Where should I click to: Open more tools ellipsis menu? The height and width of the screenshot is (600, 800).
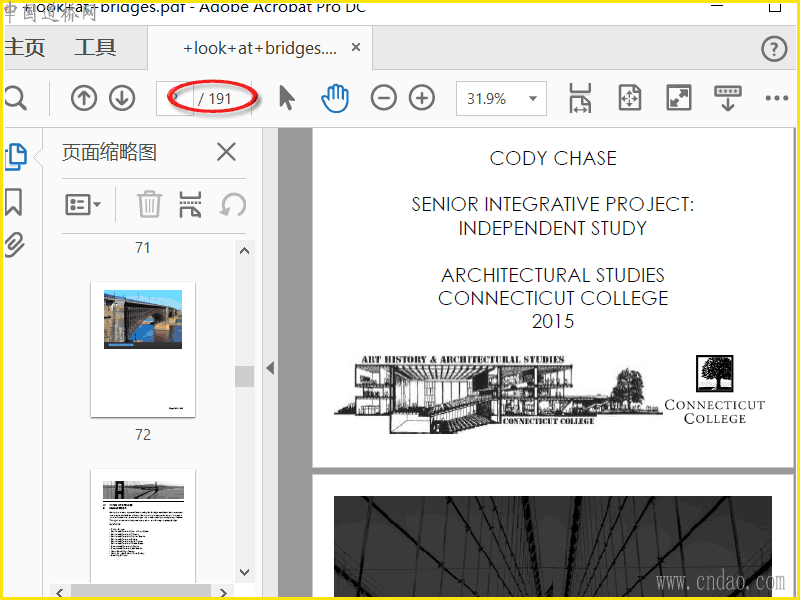tap(777, 98)
